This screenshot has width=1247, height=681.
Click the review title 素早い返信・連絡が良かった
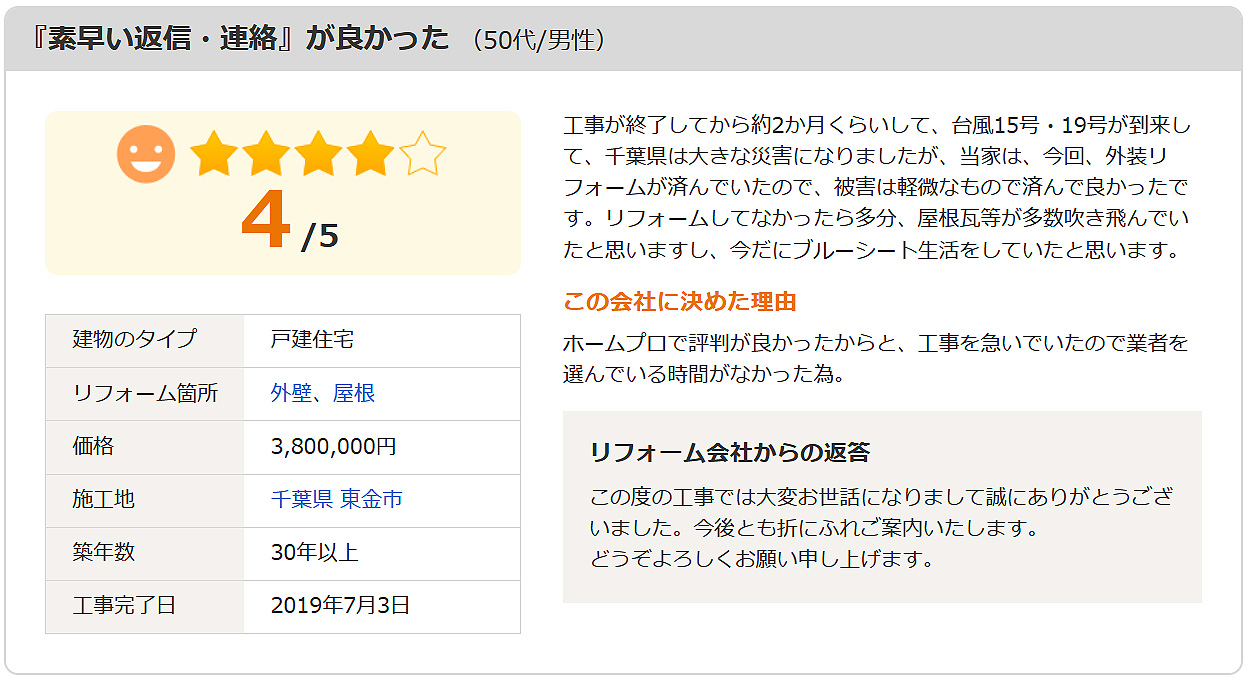[x=241, y=38]
